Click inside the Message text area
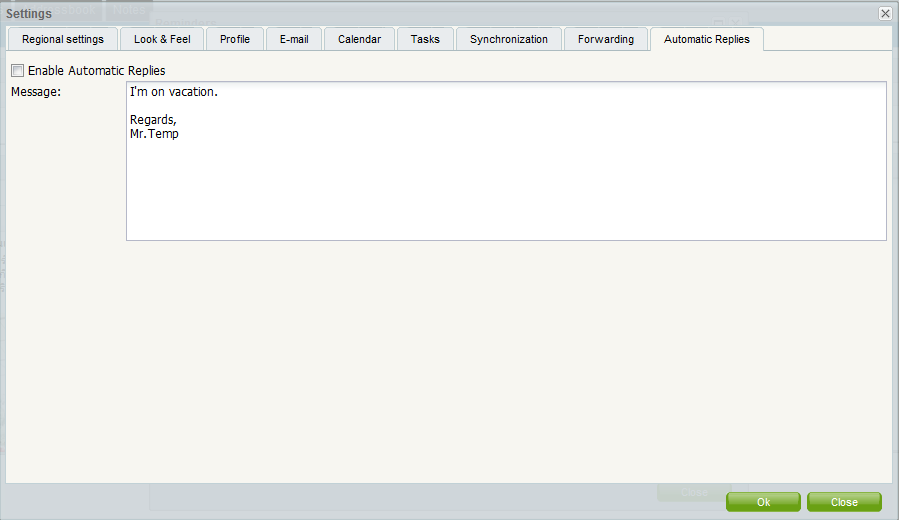 [x=506, y=161]
